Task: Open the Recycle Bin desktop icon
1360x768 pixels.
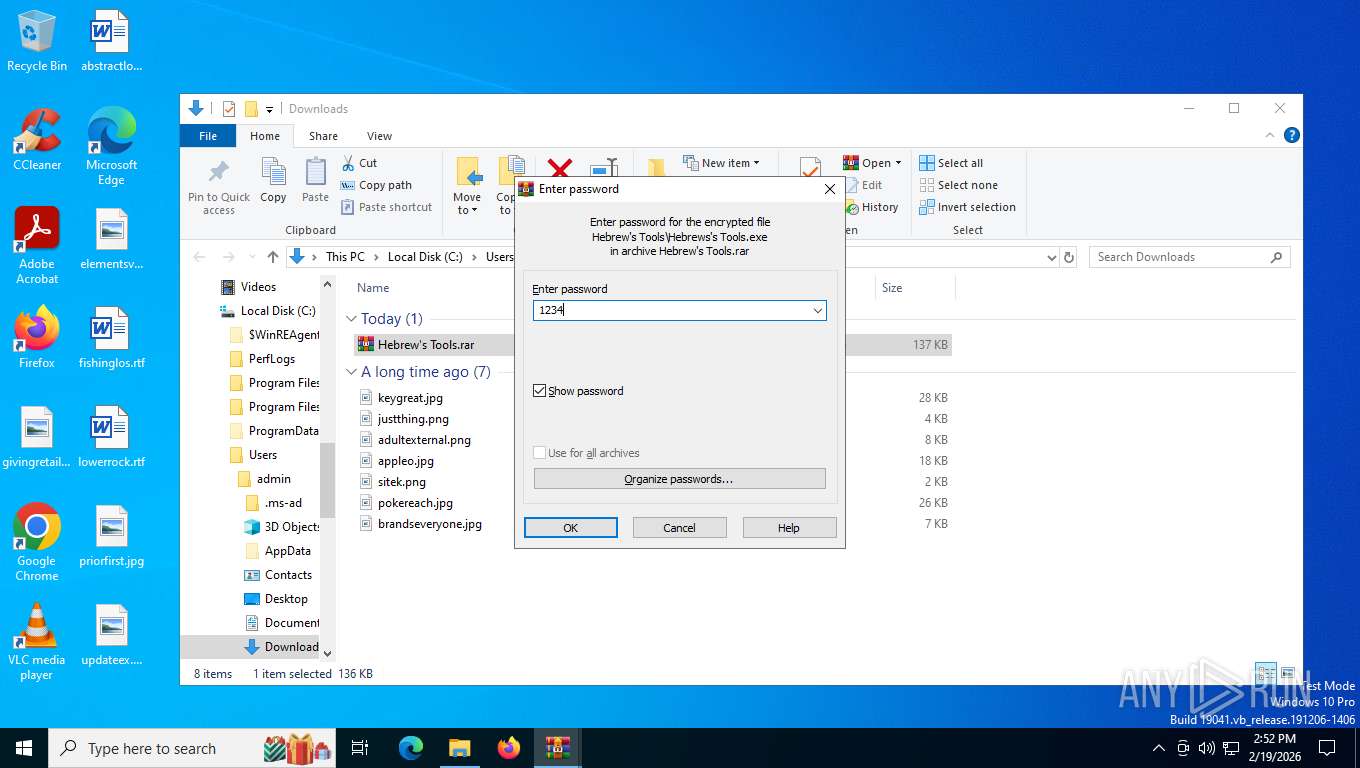Action: pos(37,41)
